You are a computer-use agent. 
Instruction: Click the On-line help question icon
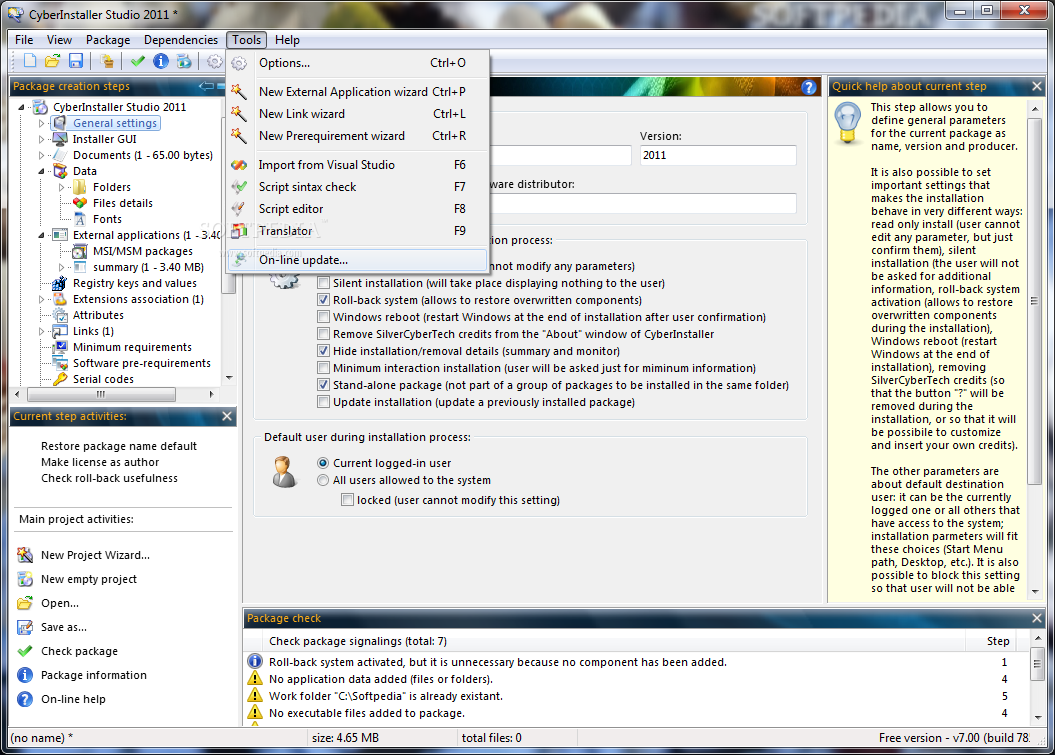[x=25, y=699]
